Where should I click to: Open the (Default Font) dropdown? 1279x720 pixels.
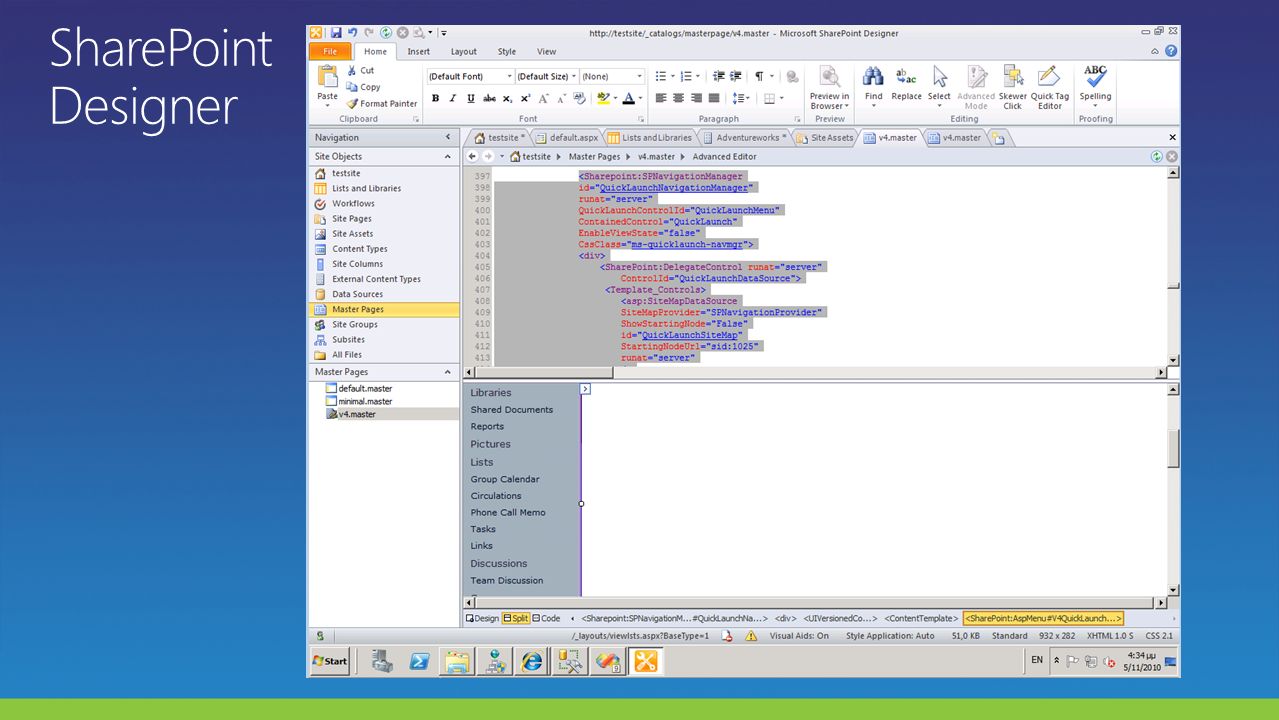(510, 76)
